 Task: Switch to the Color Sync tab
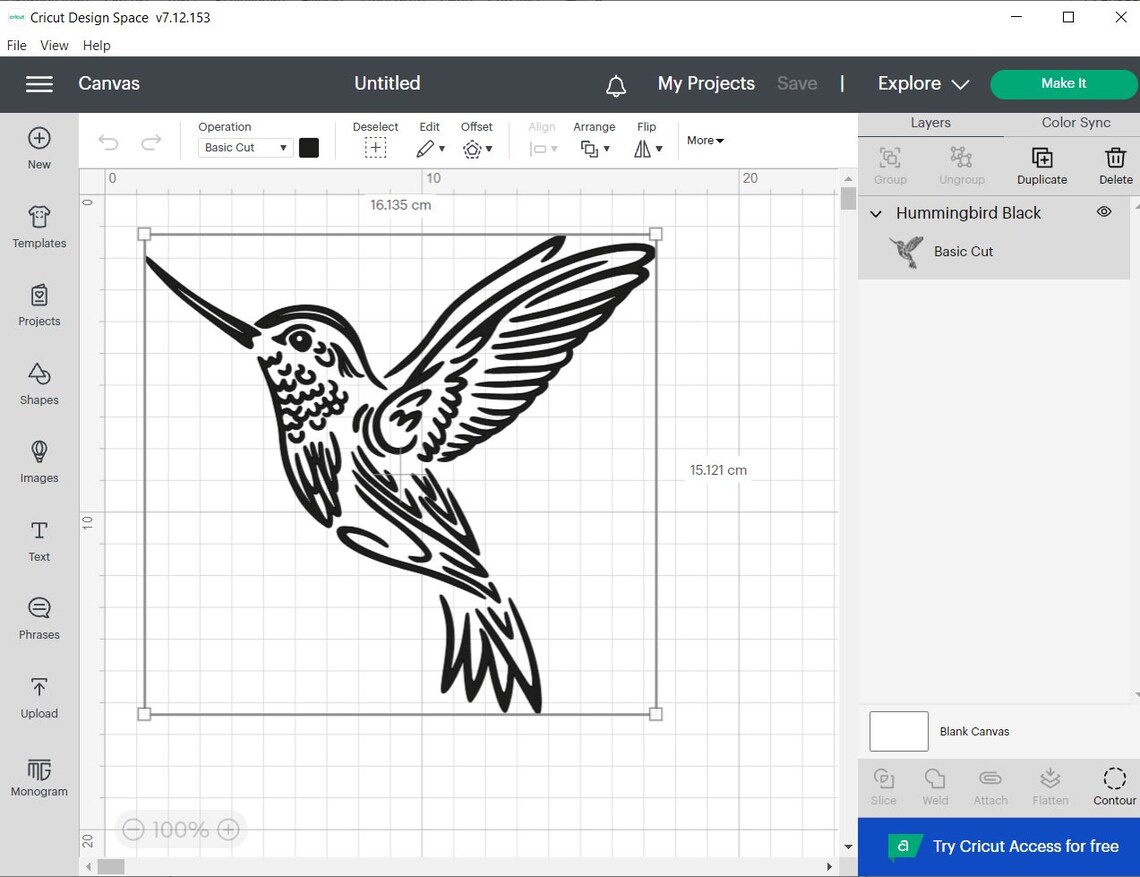1075,122
